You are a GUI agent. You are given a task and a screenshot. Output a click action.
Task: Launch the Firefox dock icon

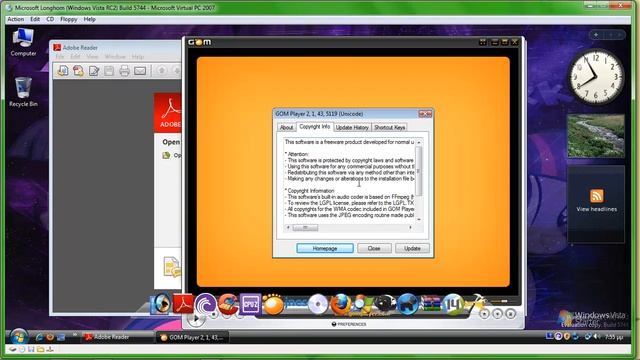click(340, 304)
